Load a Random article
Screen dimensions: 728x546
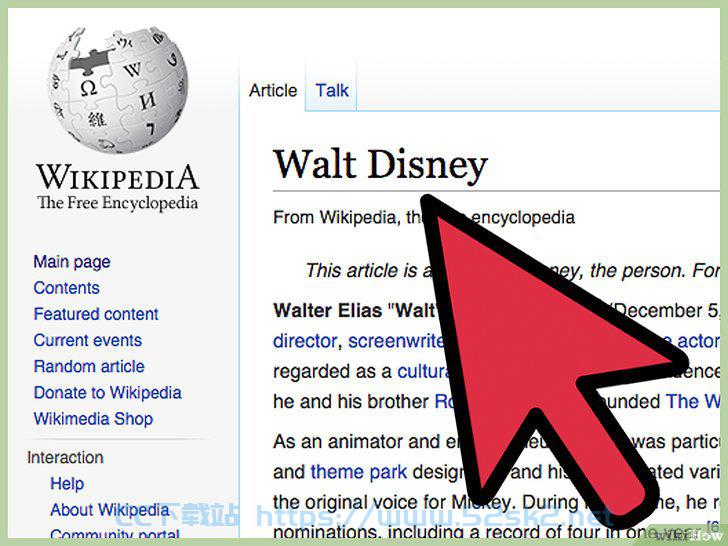[89, 366]
